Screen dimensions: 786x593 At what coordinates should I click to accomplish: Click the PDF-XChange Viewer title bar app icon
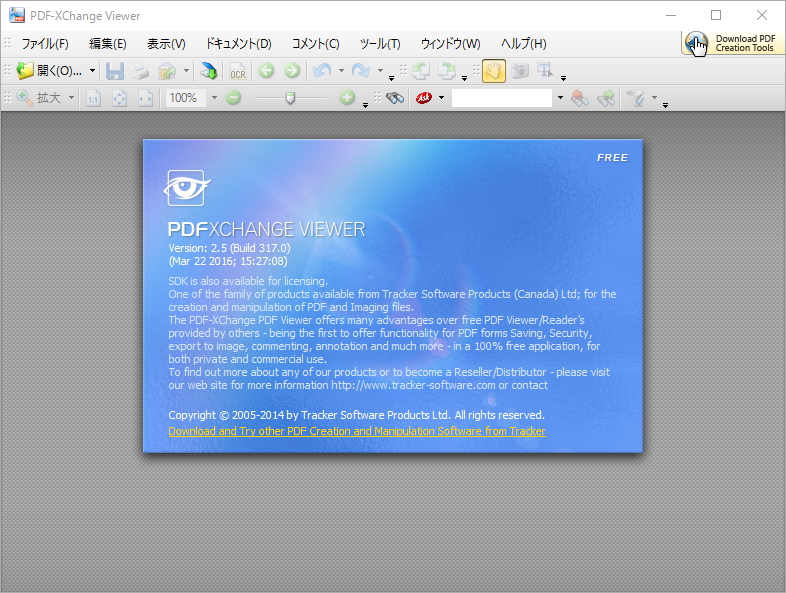(x=17, y=16)
